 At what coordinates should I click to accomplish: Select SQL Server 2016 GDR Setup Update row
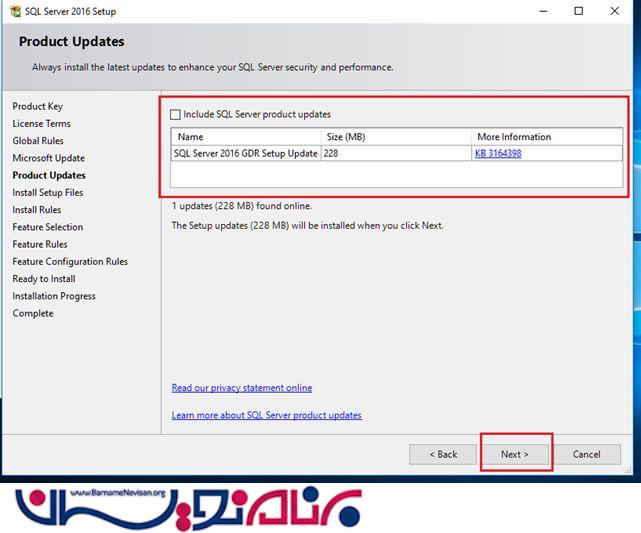click(397, 153)
